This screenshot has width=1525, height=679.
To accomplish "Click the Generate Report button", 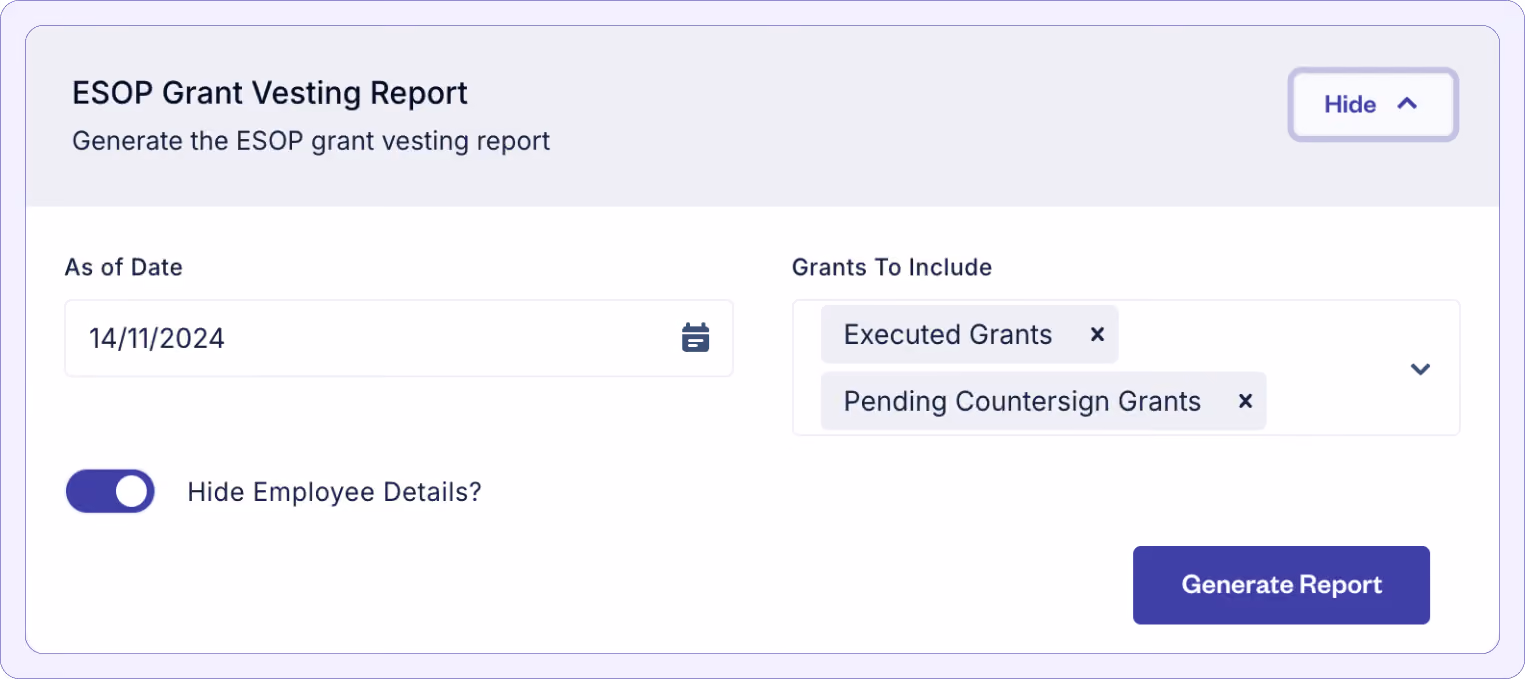I will [x=1281, y=585].
